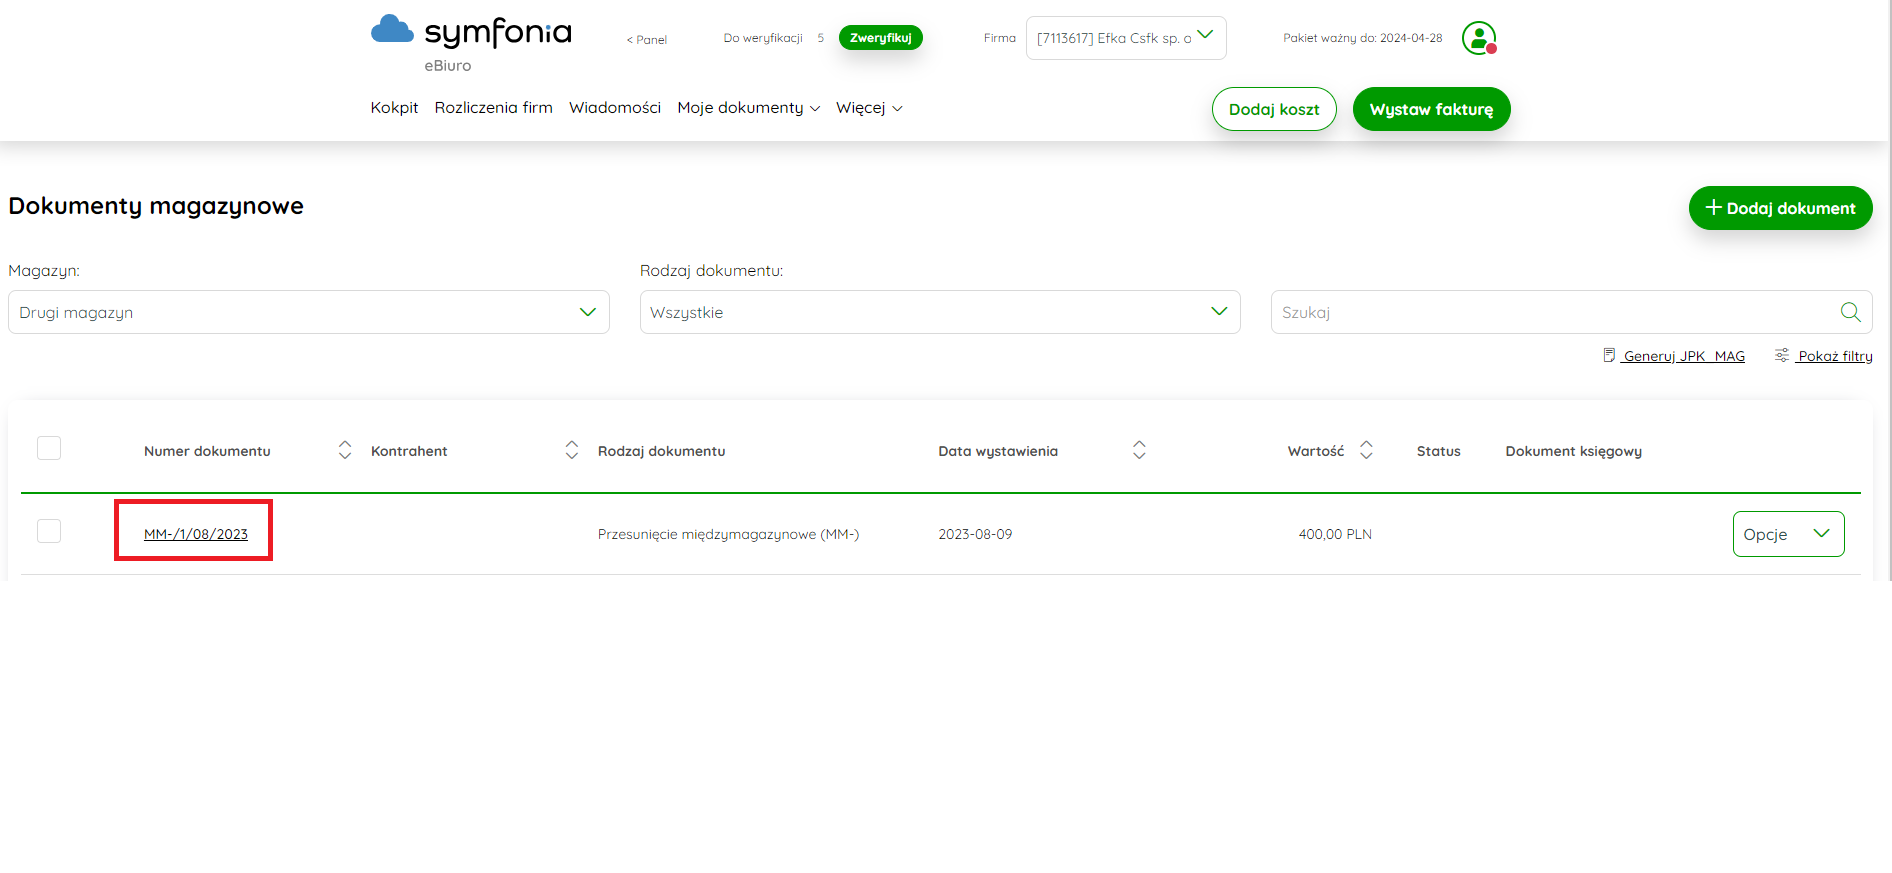
Task: Tick the select-all header checkbox
Action: 49,448
